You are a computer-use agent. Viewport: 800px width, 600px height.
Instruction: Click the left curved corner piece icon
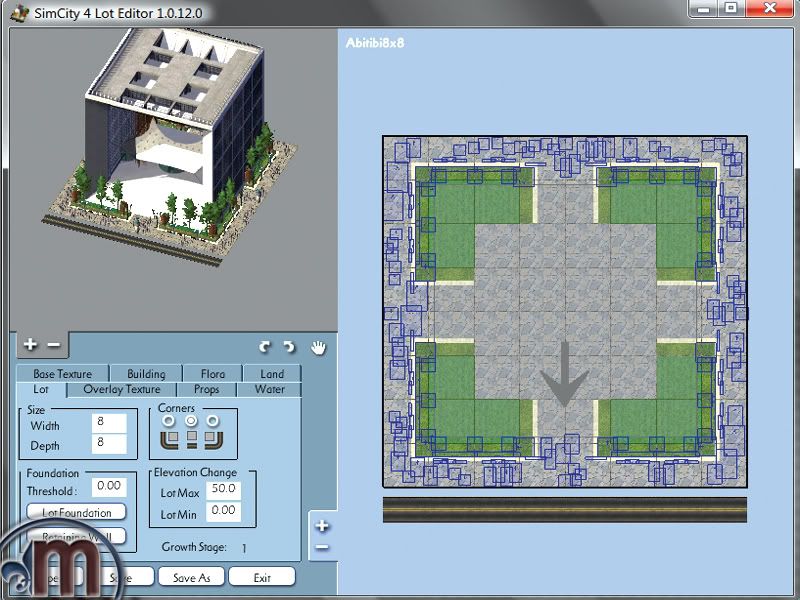coord(169,440)
